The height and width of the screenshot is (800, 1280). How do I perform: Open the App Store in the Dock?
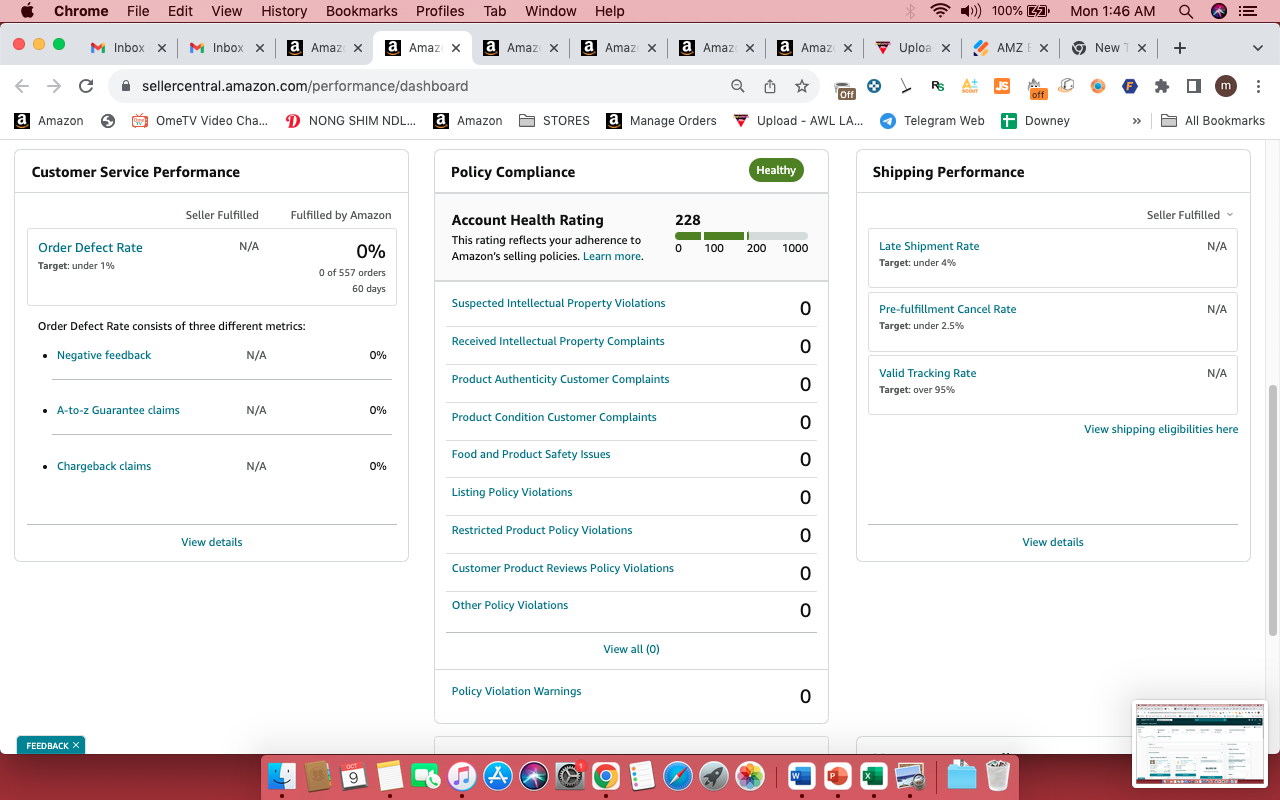pos(497,775)
